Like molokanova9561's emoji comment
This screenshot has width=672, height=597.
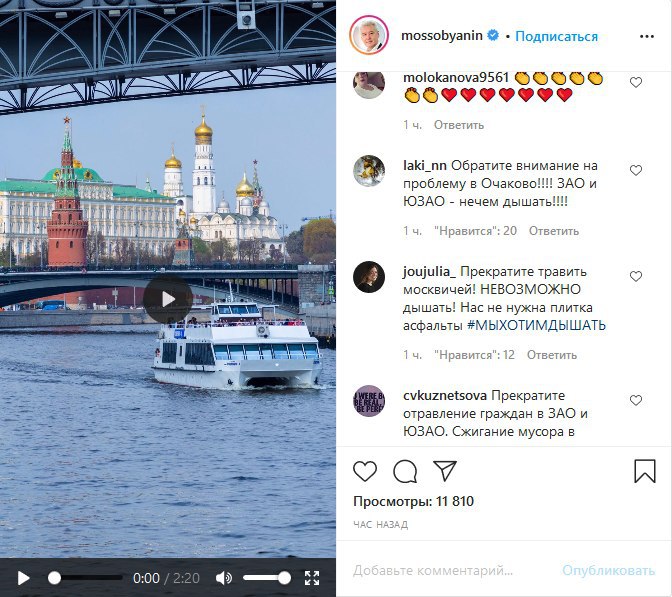point(636,82)
